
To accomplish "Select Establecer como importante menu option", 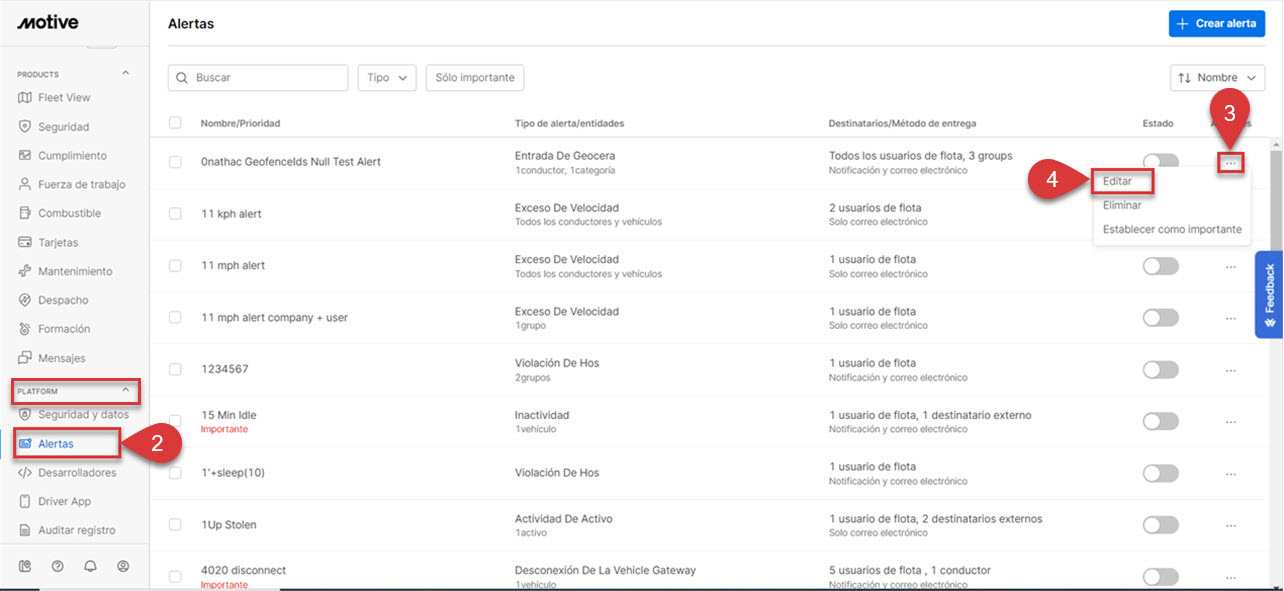I will (x=1171, y=228).
